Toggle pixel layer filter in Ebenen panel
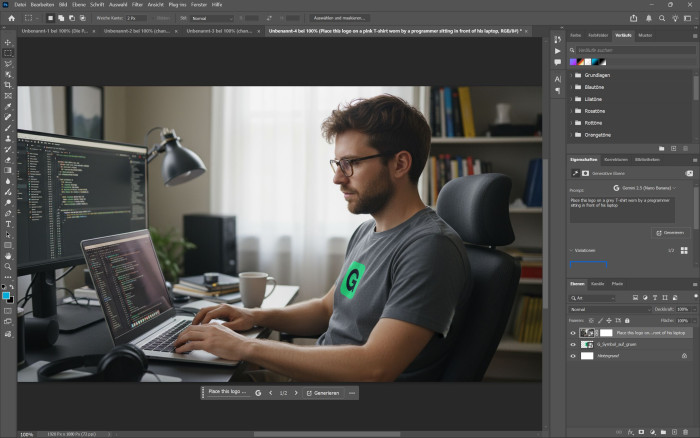Screen dimensions: 700x438 635,298
